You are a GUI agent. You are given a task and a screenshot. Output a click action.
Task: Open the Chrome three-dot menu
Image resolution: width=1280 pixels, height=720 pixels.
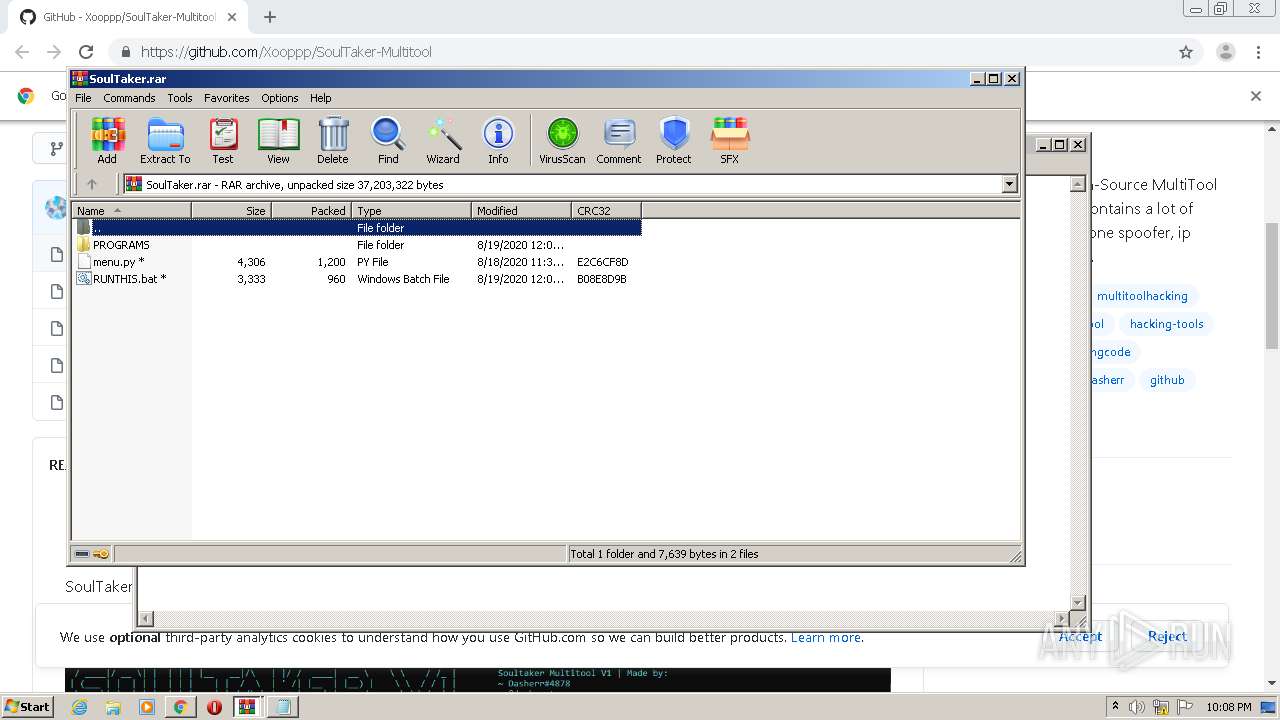(x=1258, y=52)
